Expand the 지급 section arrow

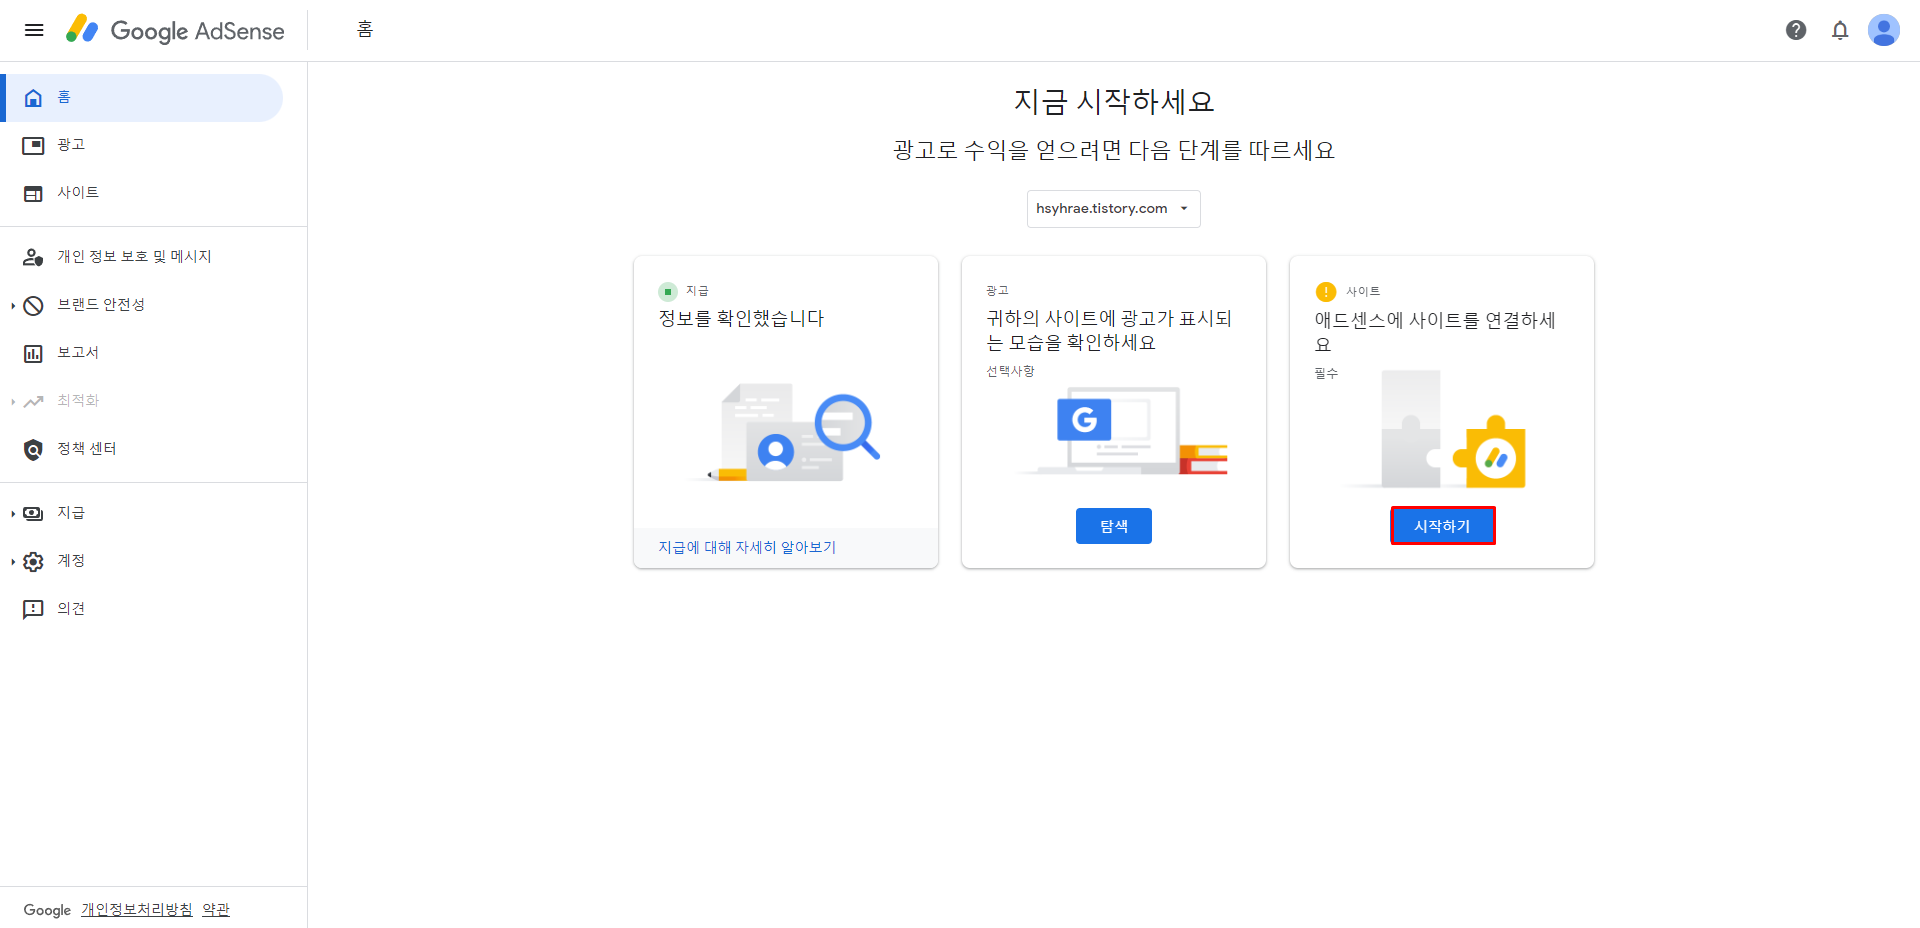12,514
